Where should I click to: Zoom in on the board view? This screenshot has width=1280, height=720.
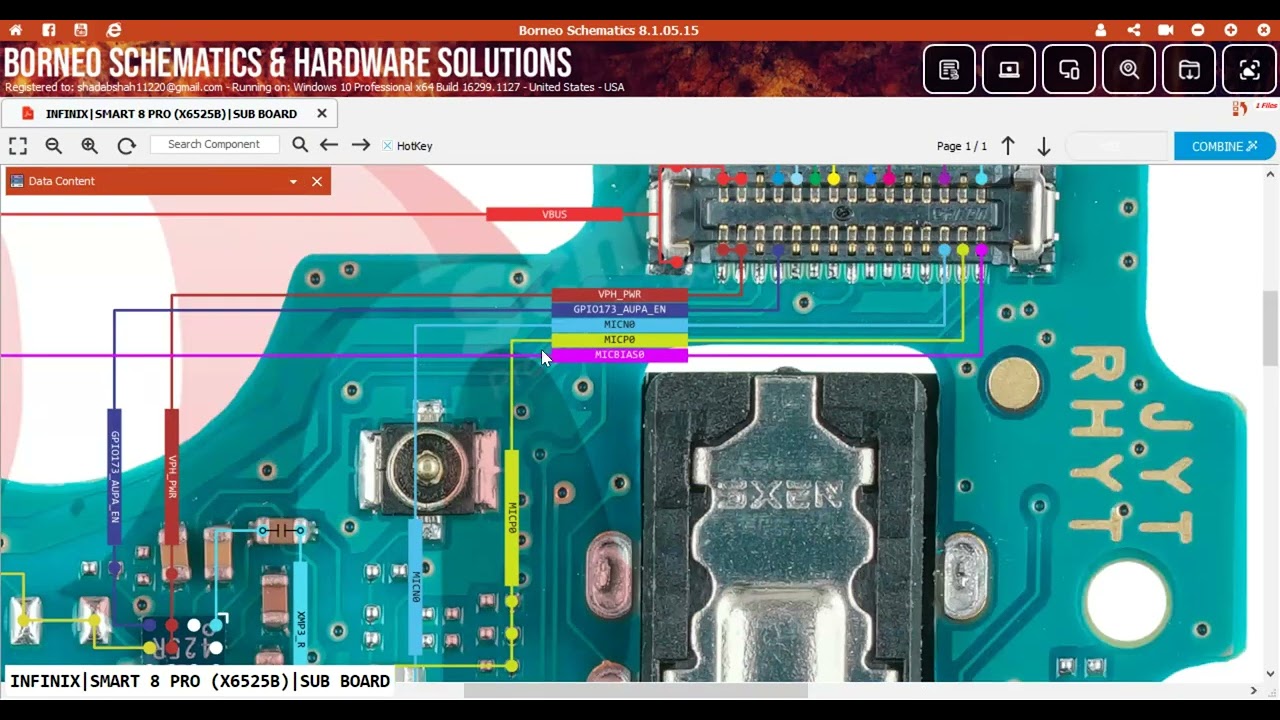[90, 146]
